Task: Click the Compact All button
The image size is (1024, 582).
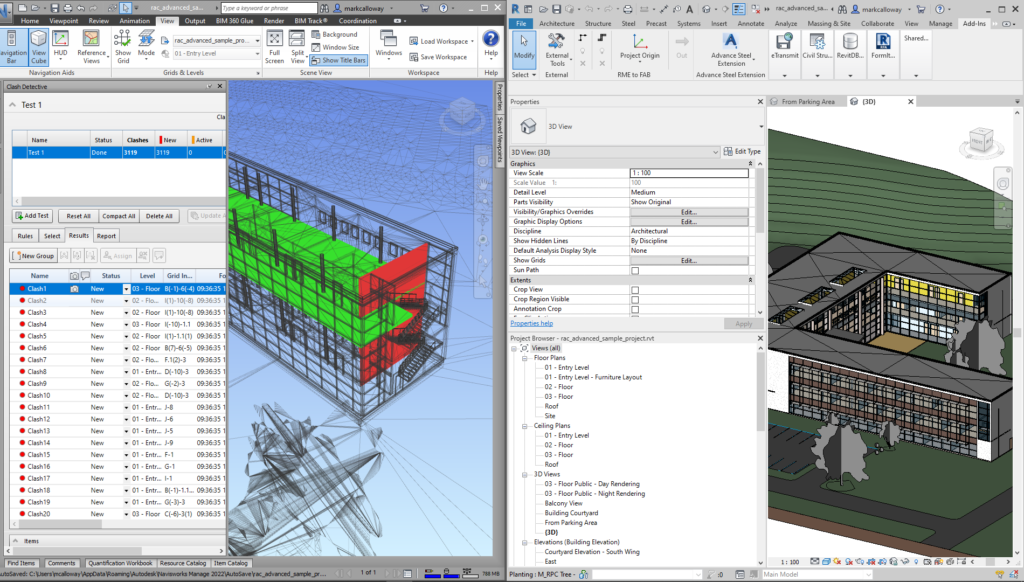Action: point(118,216)
